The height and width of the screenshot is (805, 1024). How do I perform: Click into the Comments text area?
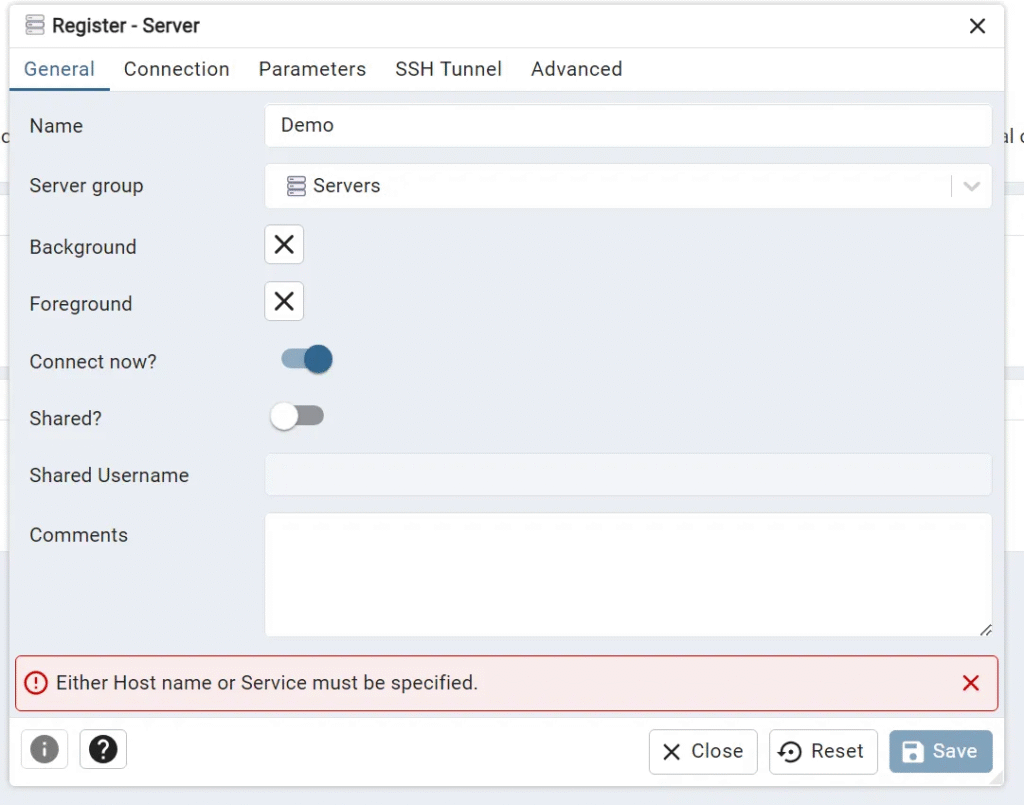pyautogui.click(x=628, y=575)
